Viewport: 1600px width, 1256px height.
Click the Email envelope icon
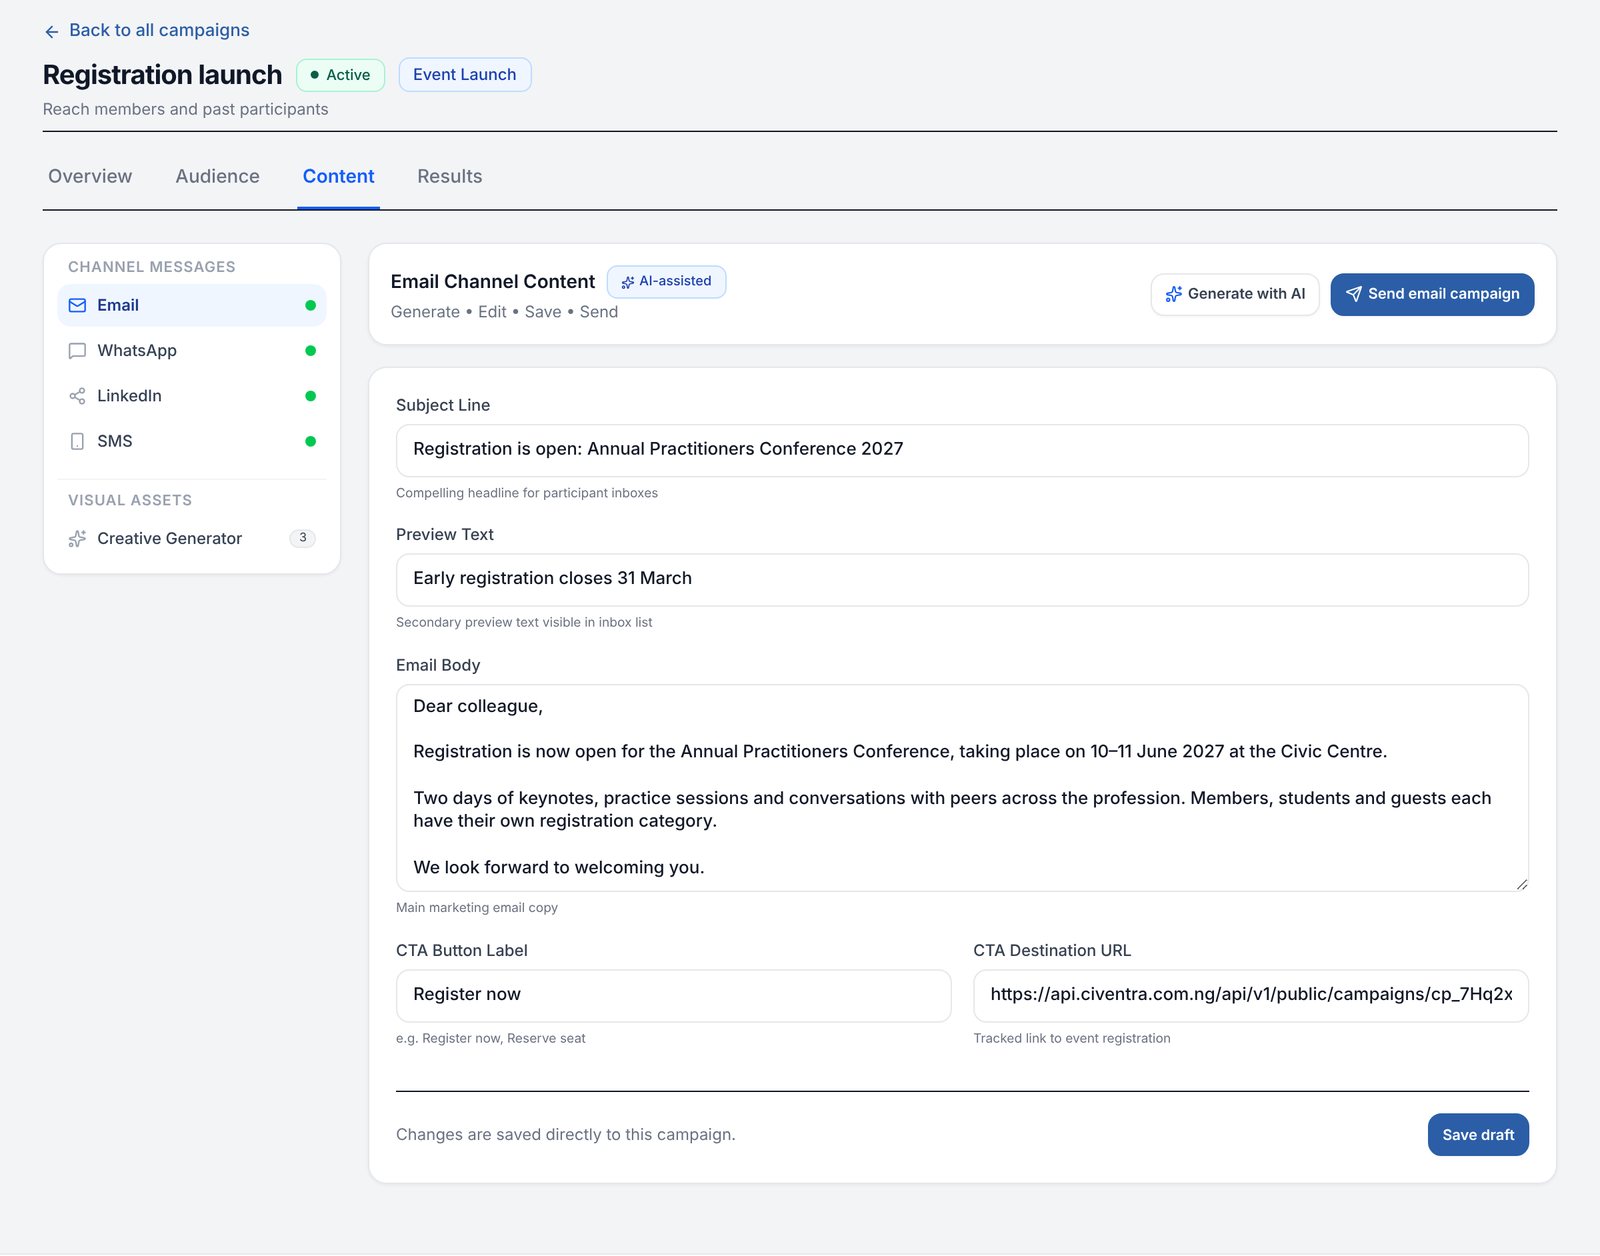[x=77, y=306]
